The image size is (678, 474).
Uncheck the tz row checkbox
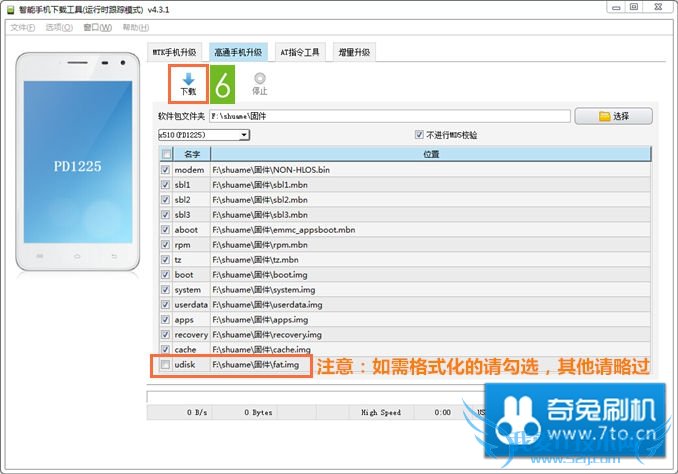[x=165, y=259]
